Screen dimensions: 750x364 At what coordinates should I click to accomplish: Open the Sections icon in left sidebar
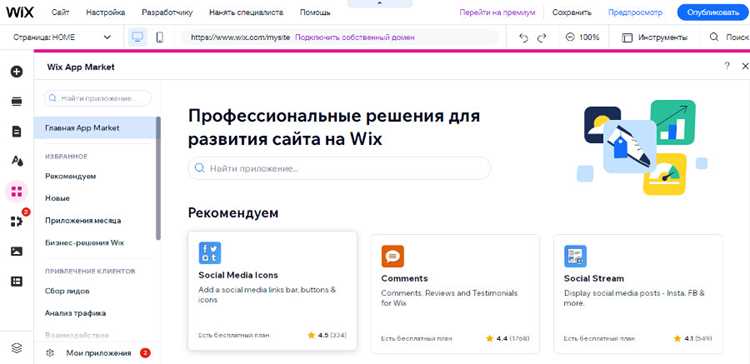pyautogui.click(x=17, y=101)
